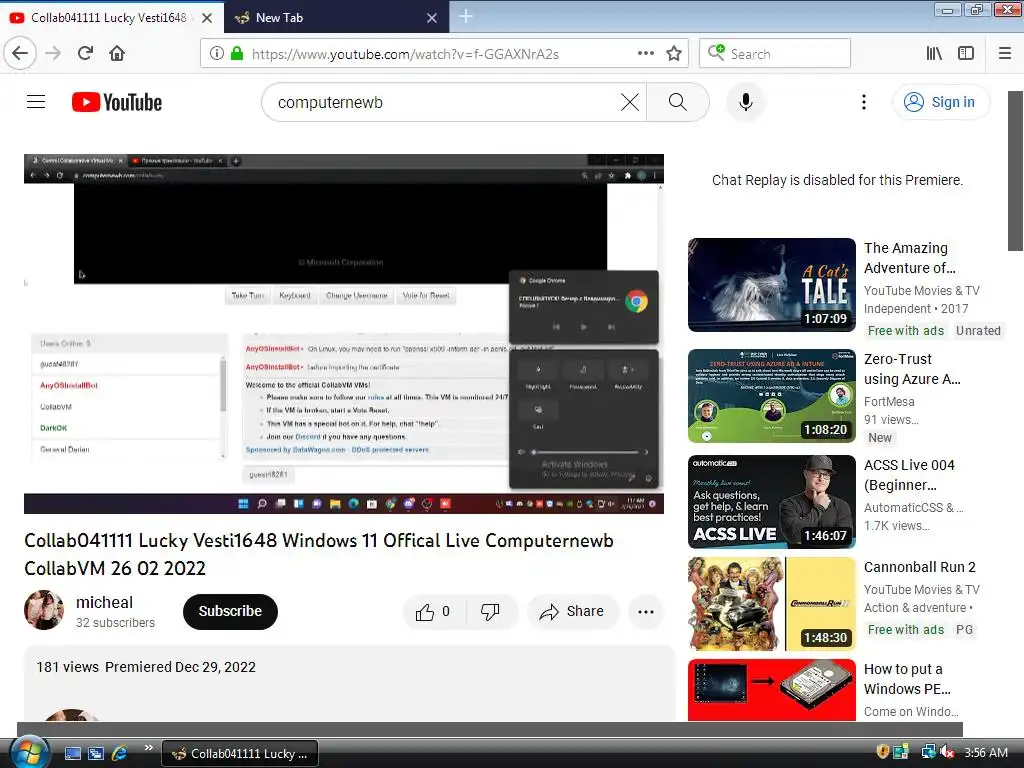The width and height of the screenshot is (1024, 768).
Task: Sign in to YouTube
Action: point(940,102)
